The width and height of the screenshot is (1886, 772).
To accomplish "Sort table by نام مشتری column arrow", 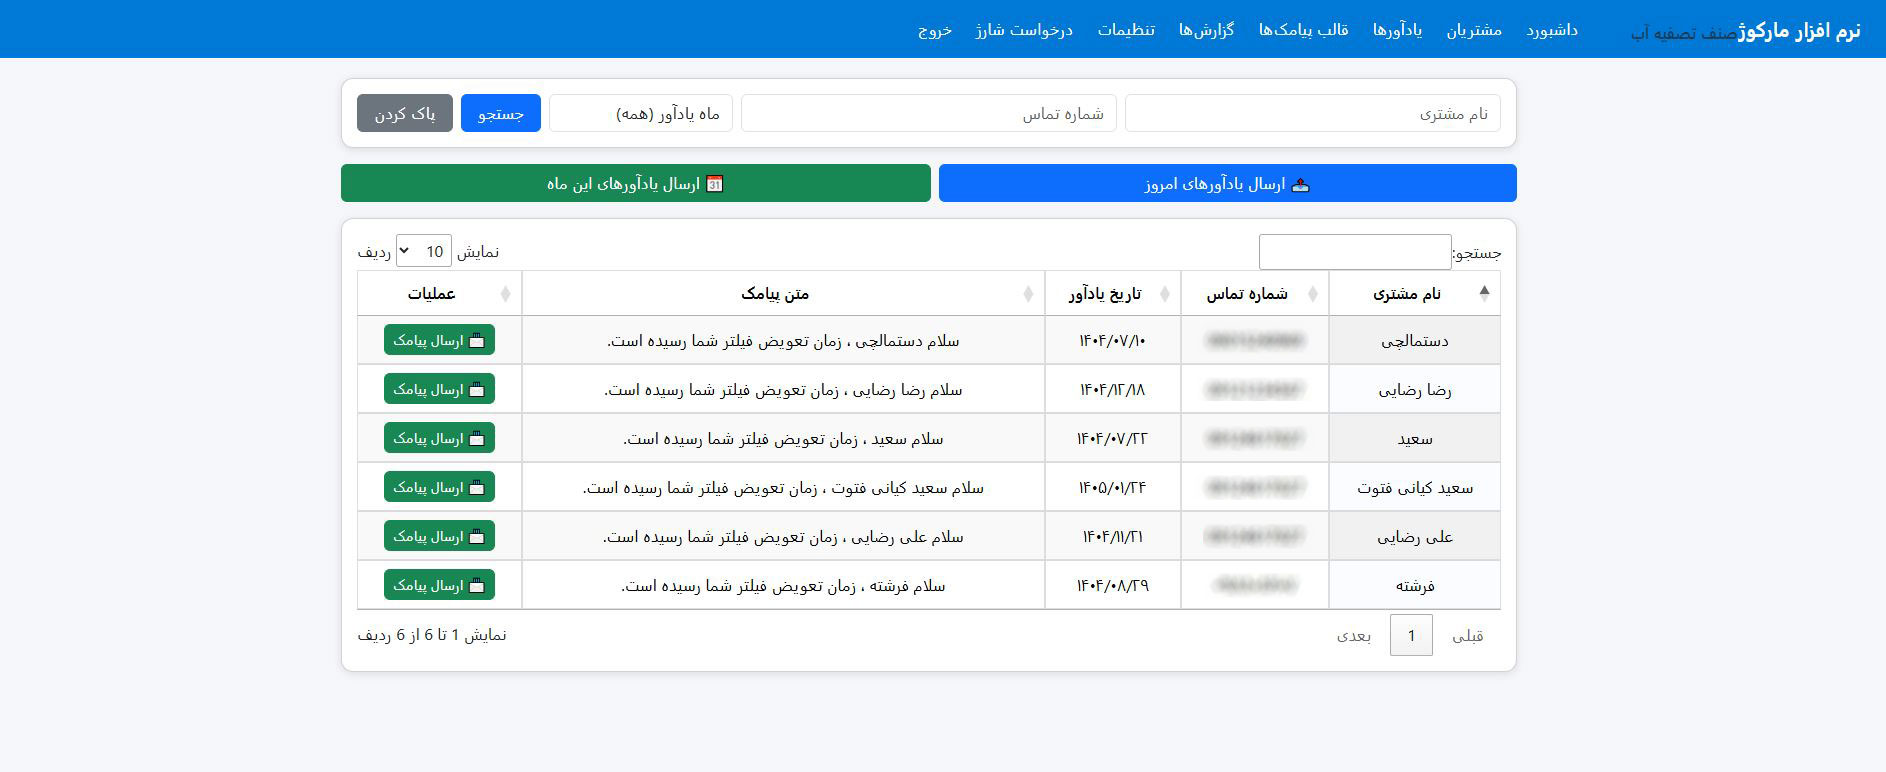I will [x=1484, y=293].
